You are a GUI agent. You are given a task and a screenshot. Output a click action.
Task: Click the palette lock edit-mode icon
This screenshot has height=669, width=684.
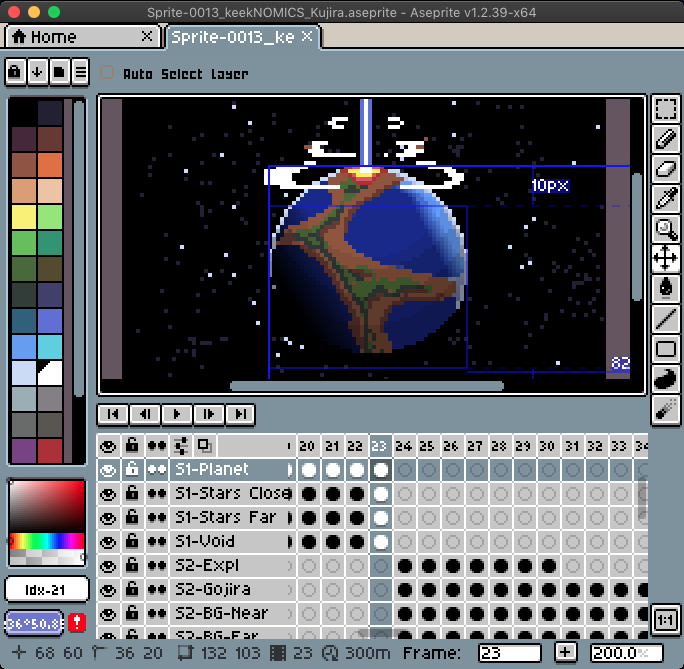(15, 72)
